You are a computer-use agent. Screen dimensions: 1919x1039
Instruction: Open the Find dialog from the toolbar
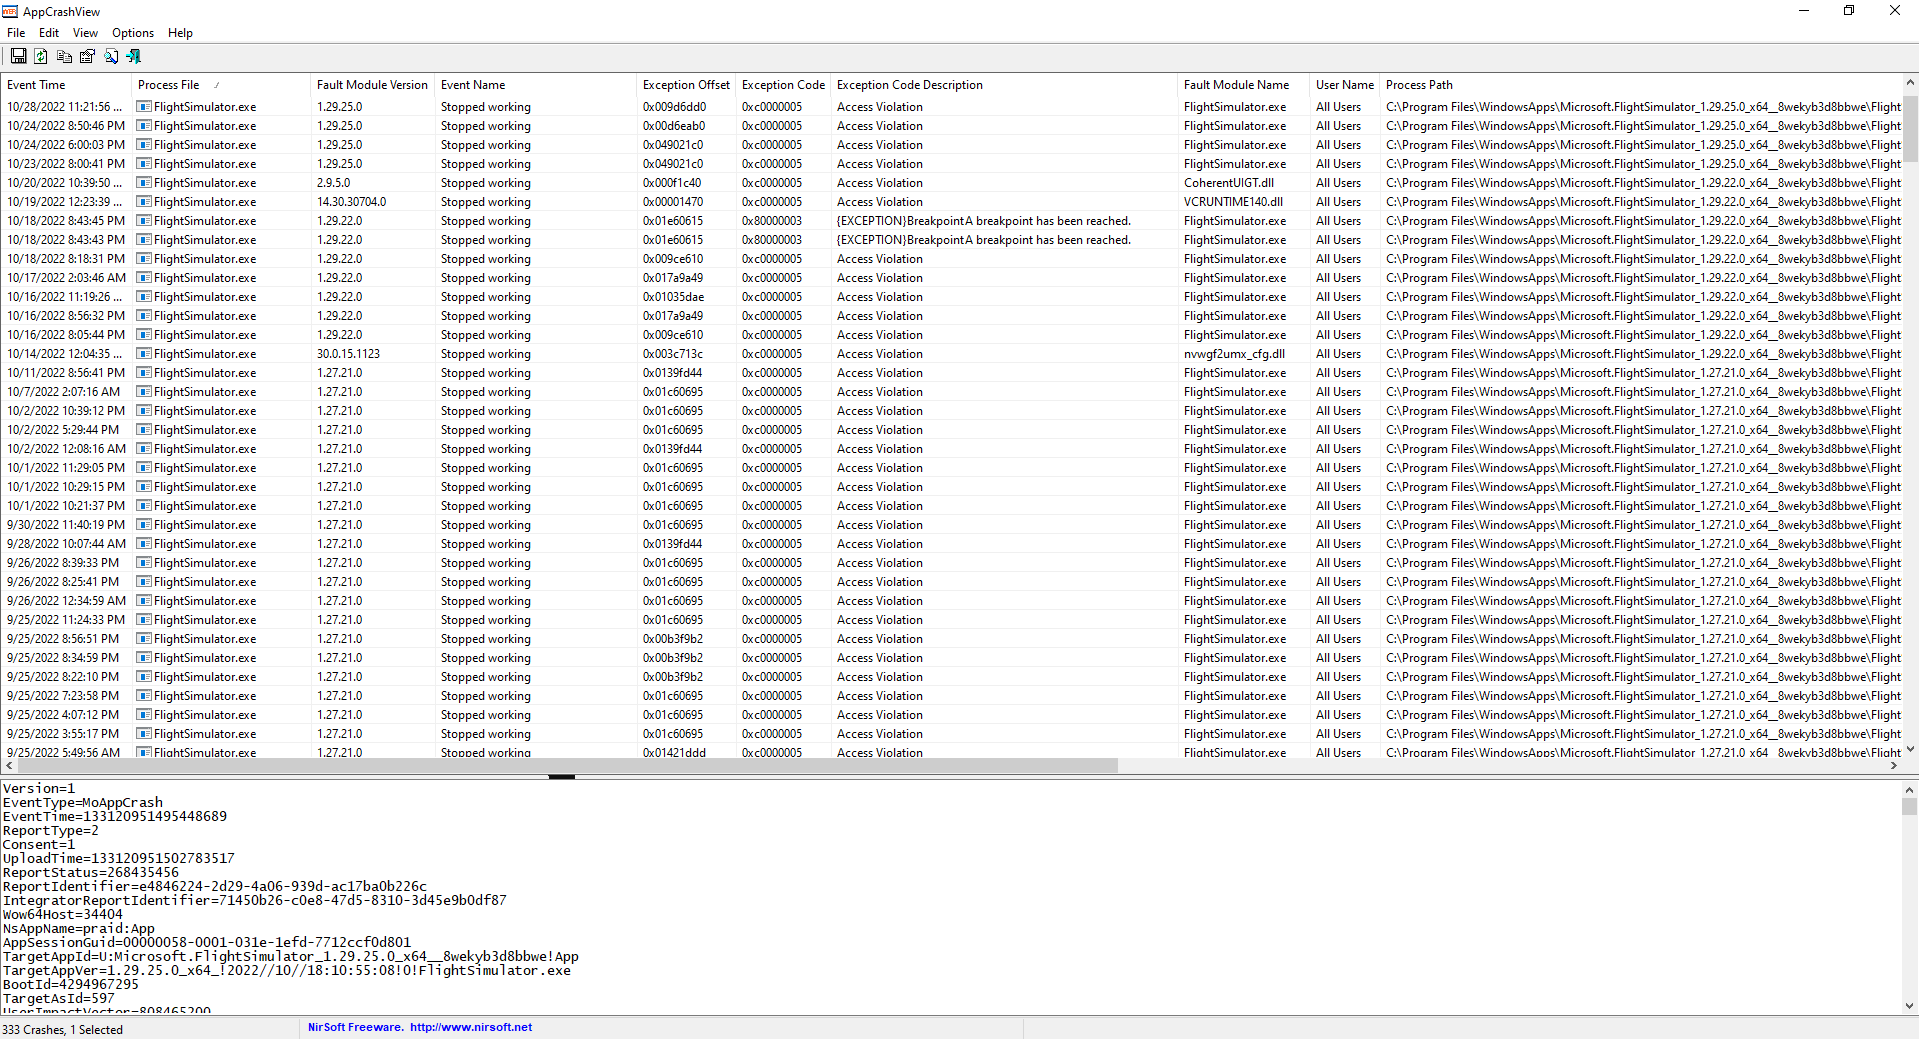[x=110, y=56]
